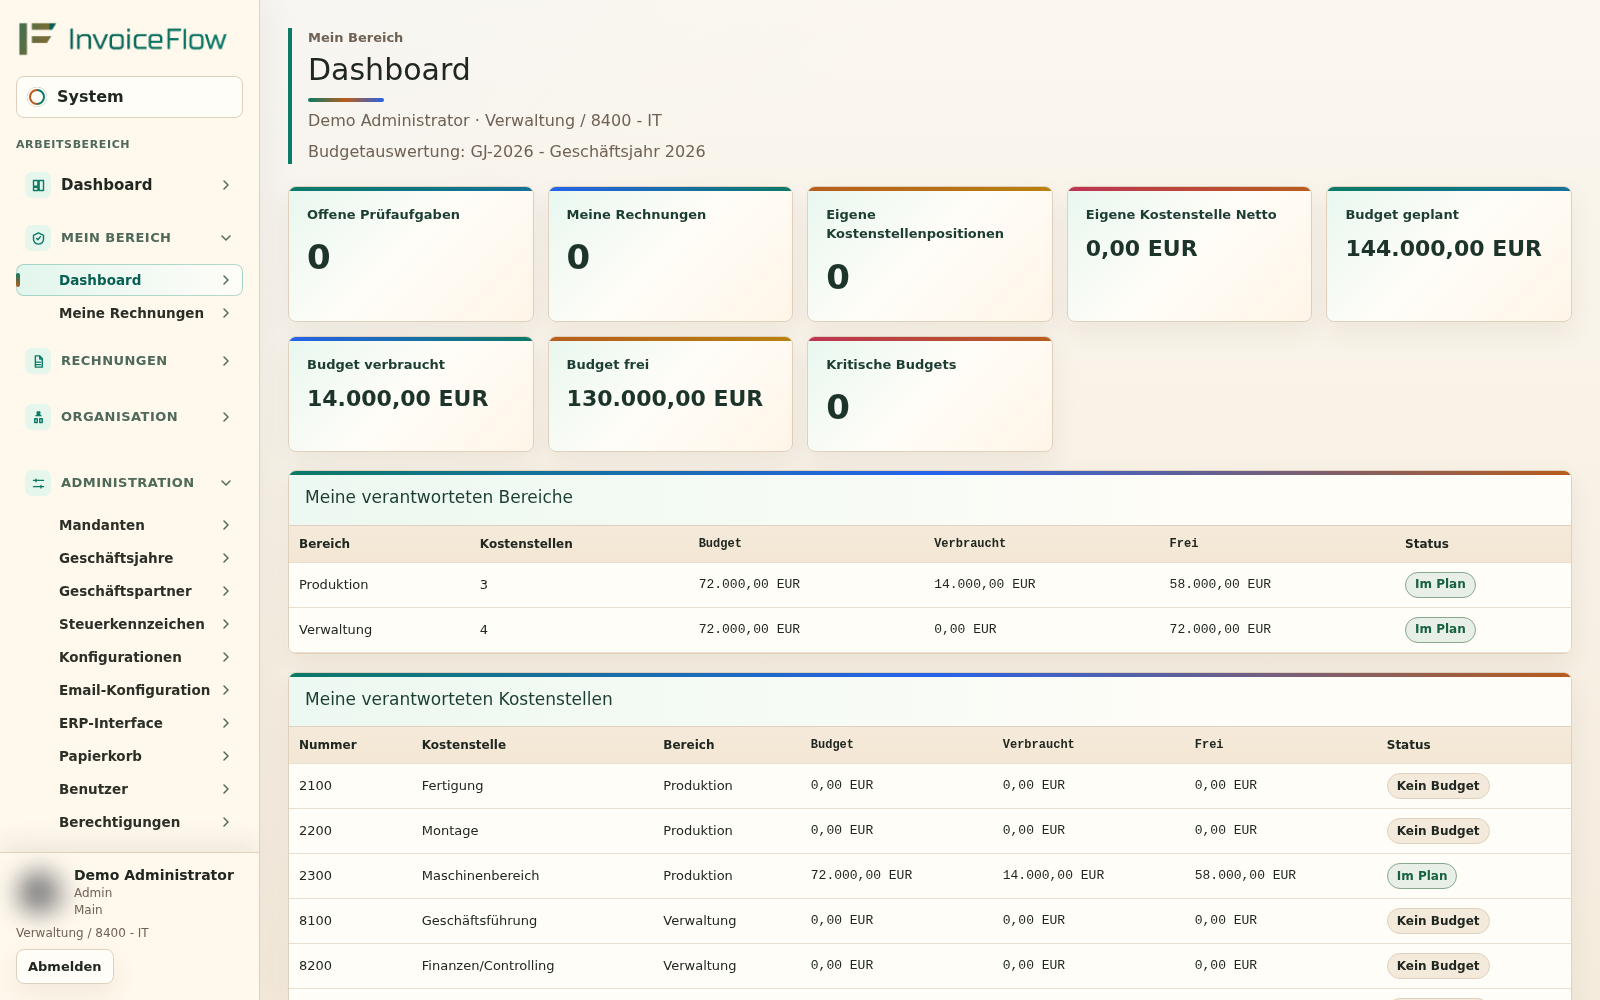Image resolution: width=1600 pixels, height=1000 pixels.
Task: Open top-level Dashboard chevron
Action: click(226, 185)
